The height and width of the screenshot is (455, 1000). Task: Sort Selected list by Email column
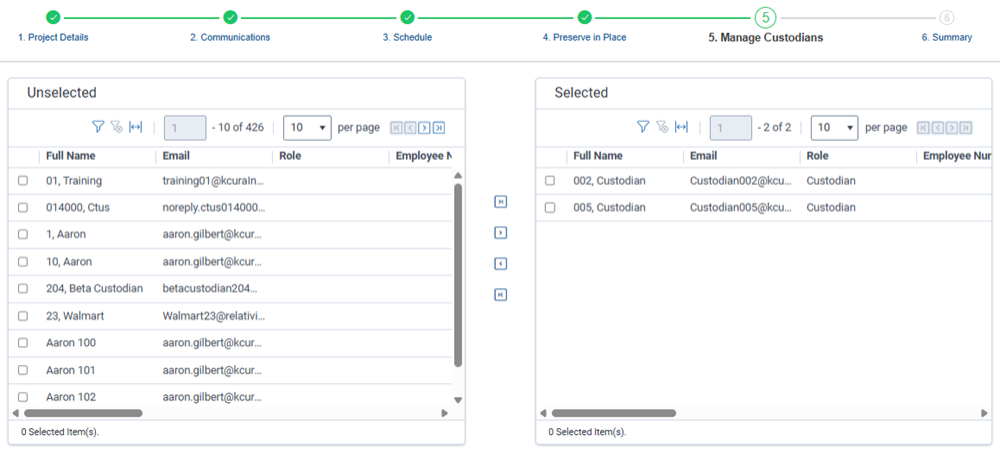pyautogui.click(x=703, y=156)
